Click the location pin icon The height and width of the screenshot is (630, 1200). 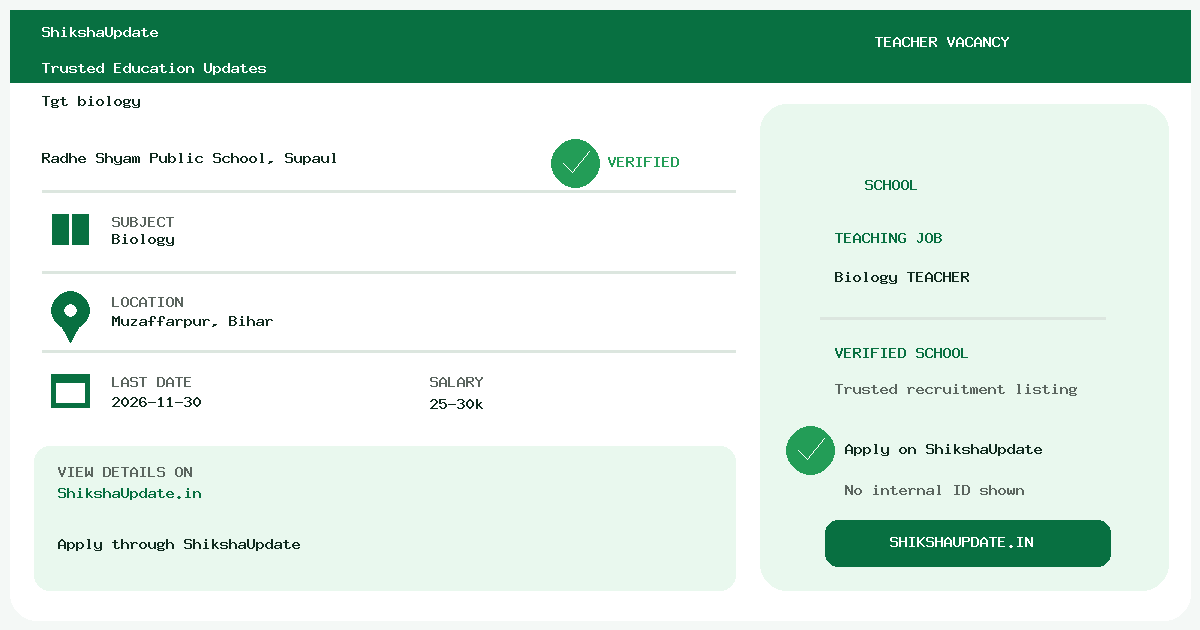(70, 317)
